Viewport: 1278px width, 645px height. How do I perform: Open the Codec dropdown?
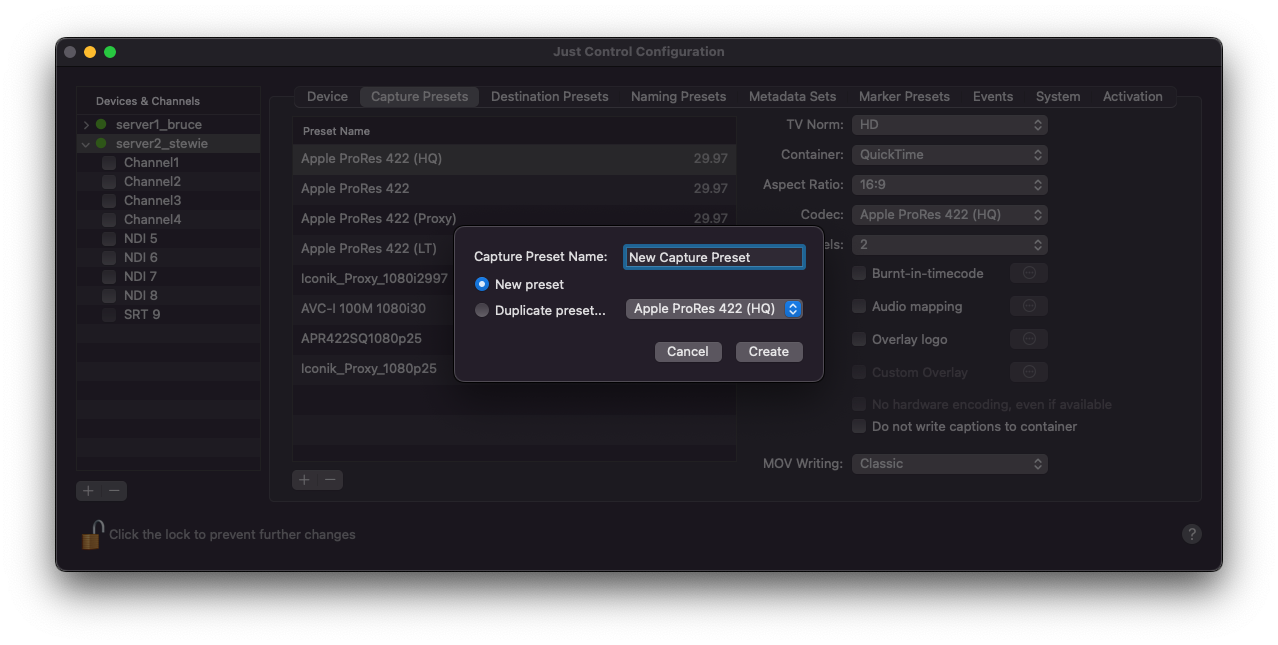tap(949, 214)
